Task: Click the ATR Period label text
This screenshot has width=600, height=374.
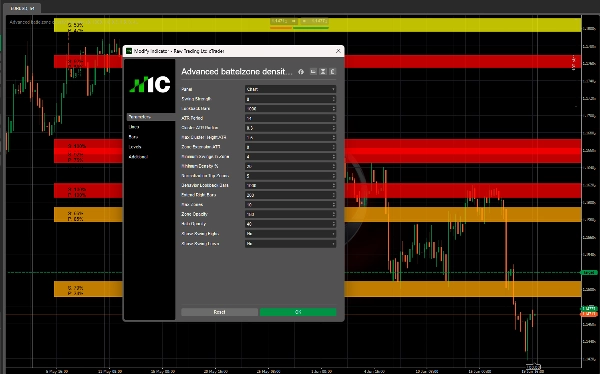Action: pos(192,118)
